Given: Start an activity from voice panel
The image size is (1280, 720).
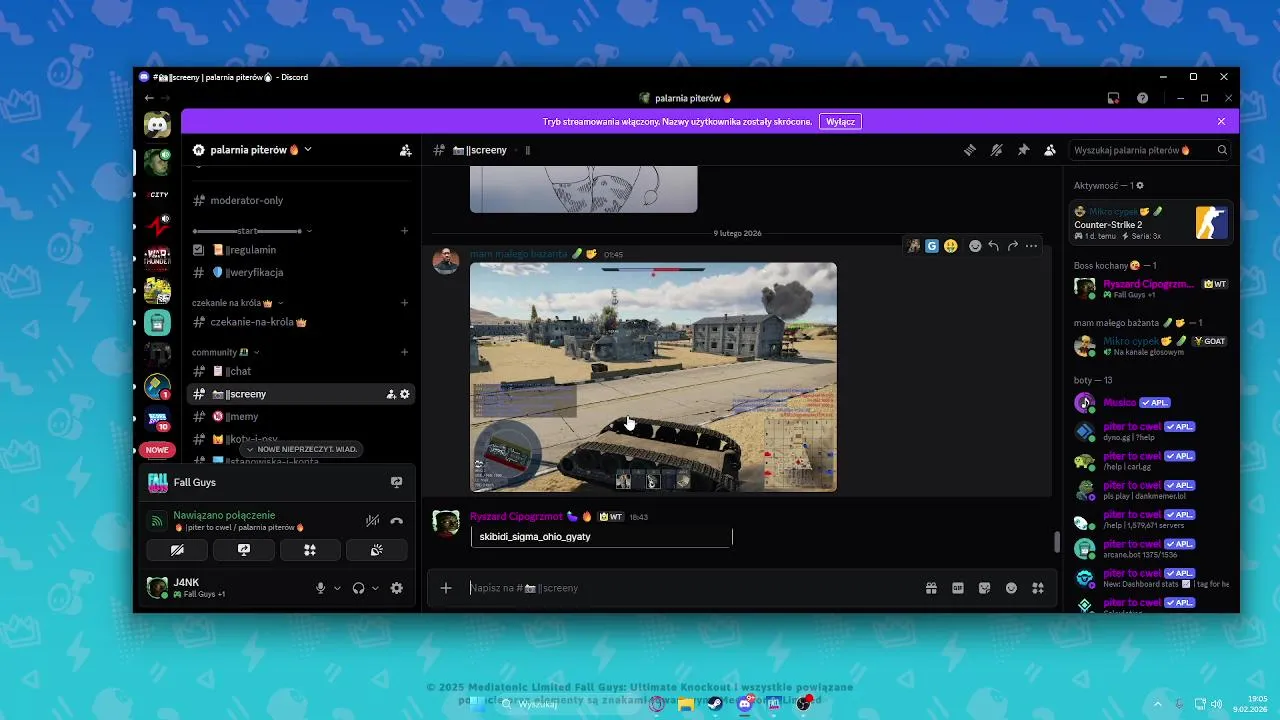Looking at the screenshot, I should click(310, 550).
